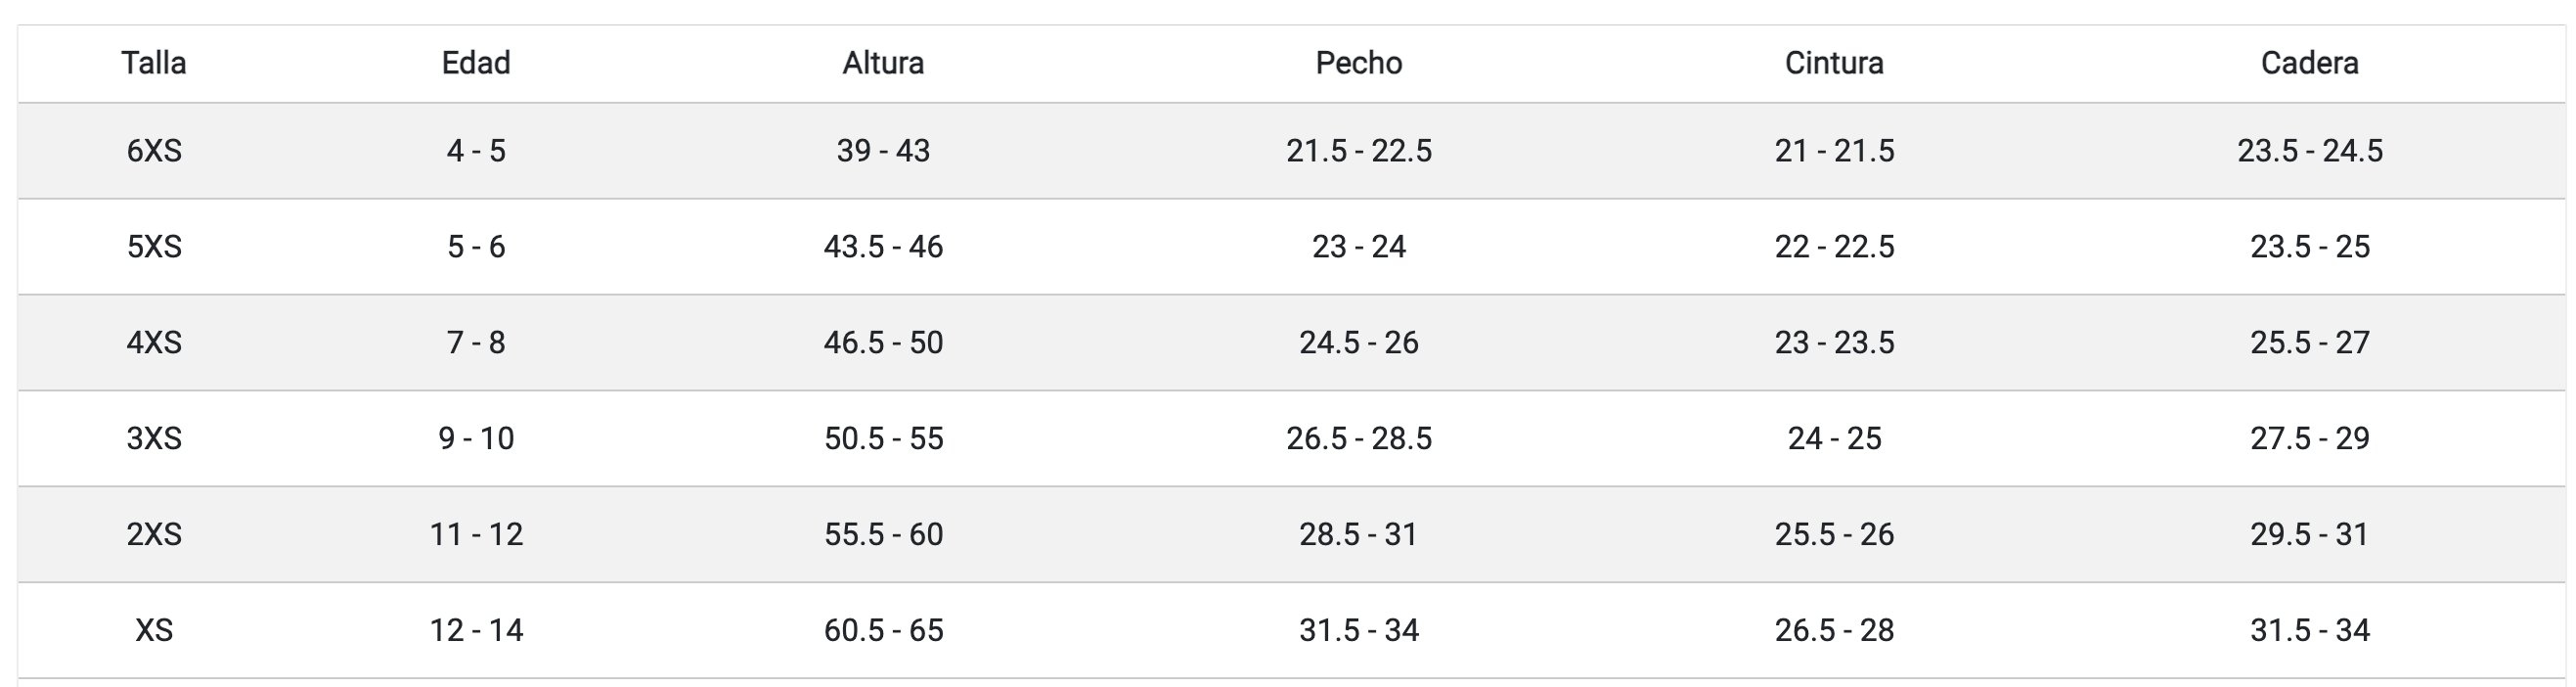Click the Cadera column header

[2310, 63]
